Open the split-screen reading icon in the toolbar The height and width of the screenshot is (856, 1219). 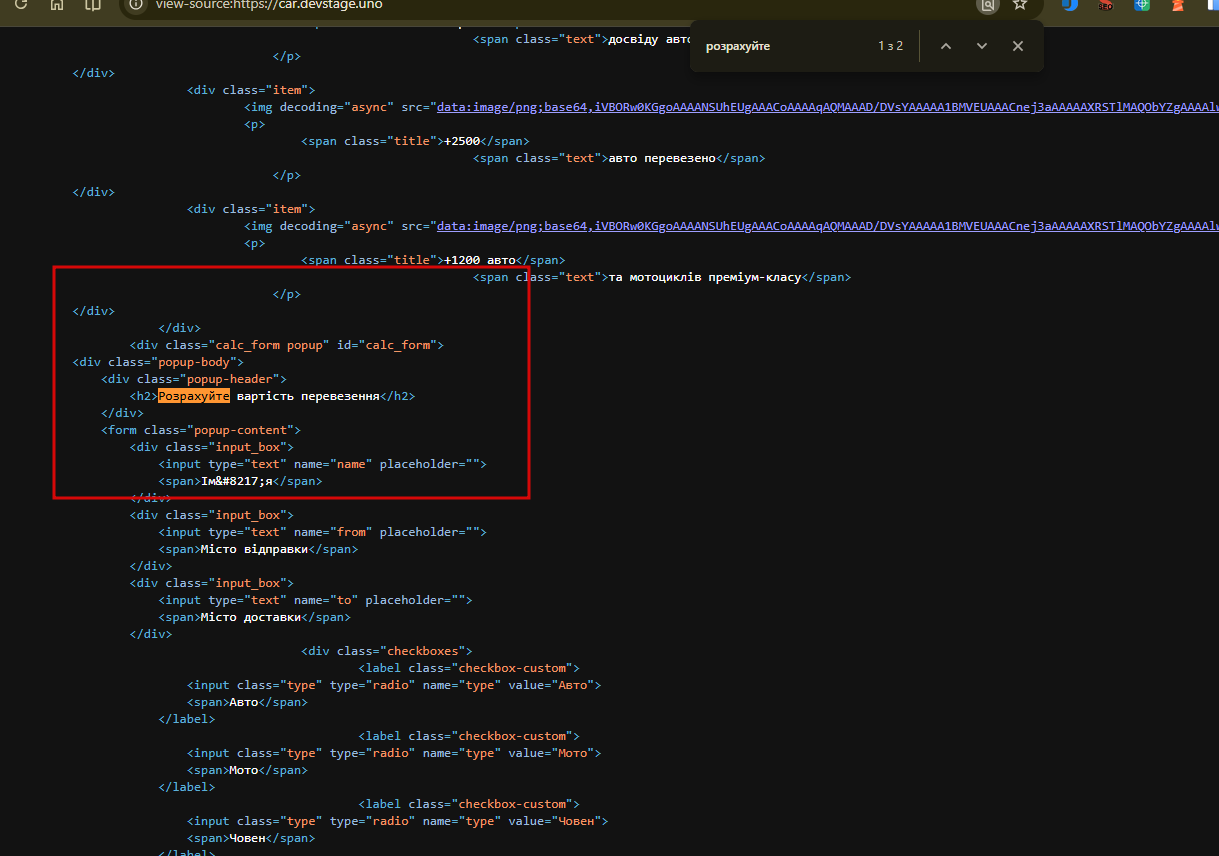point(93,5)
